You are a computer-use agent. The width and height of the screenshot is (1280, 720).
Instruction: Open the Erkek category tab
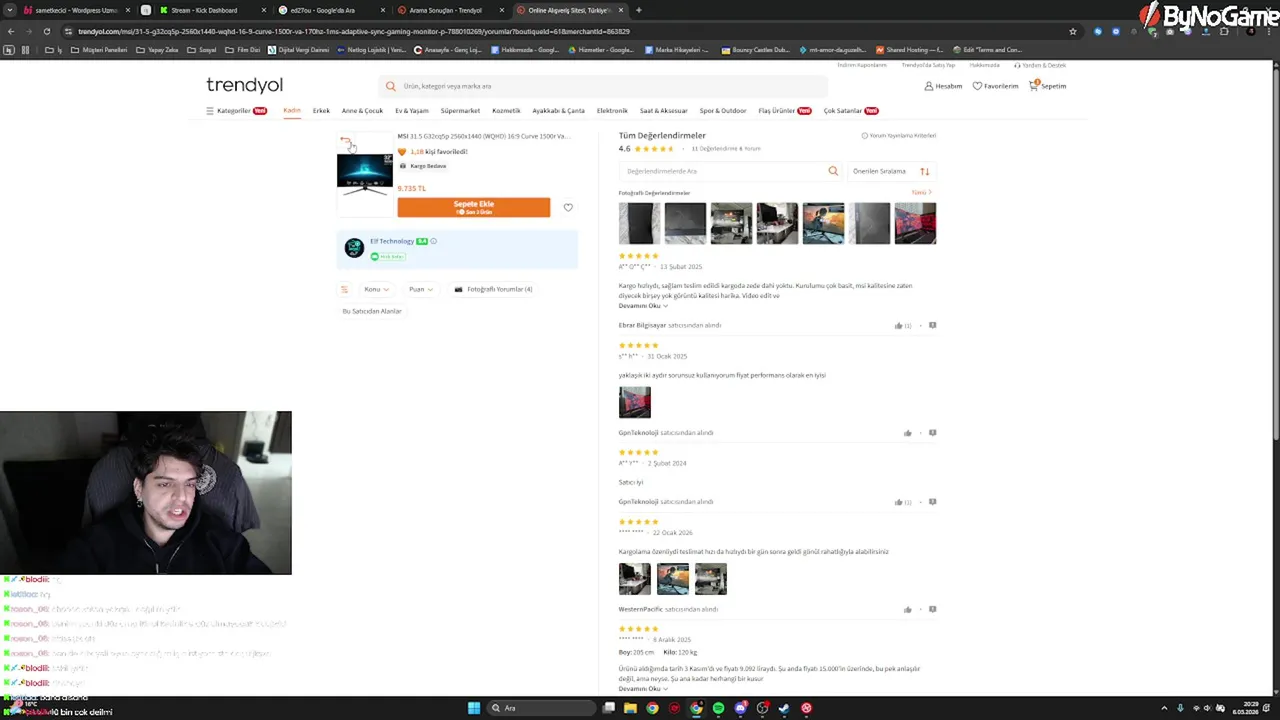(x=321, y=111)
